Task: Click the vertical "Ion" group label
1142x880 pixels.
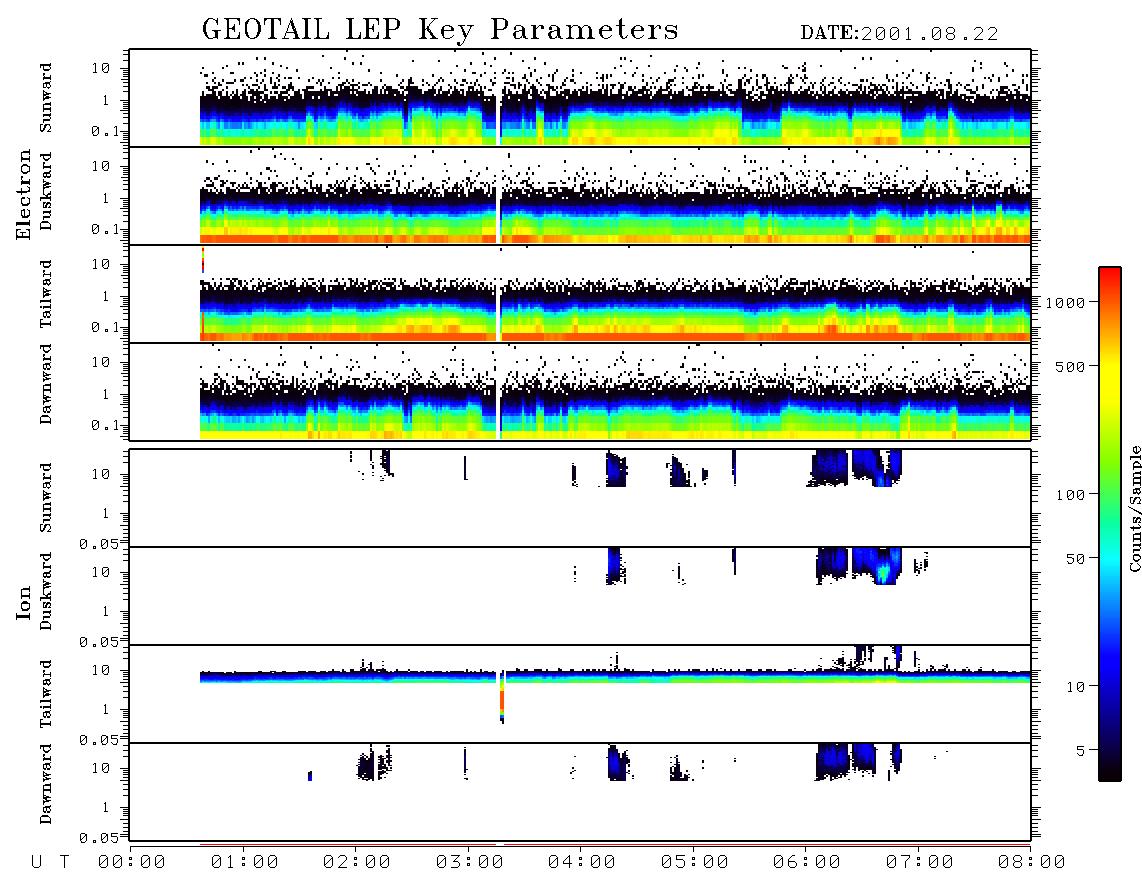Action: [x=24, y=602]
